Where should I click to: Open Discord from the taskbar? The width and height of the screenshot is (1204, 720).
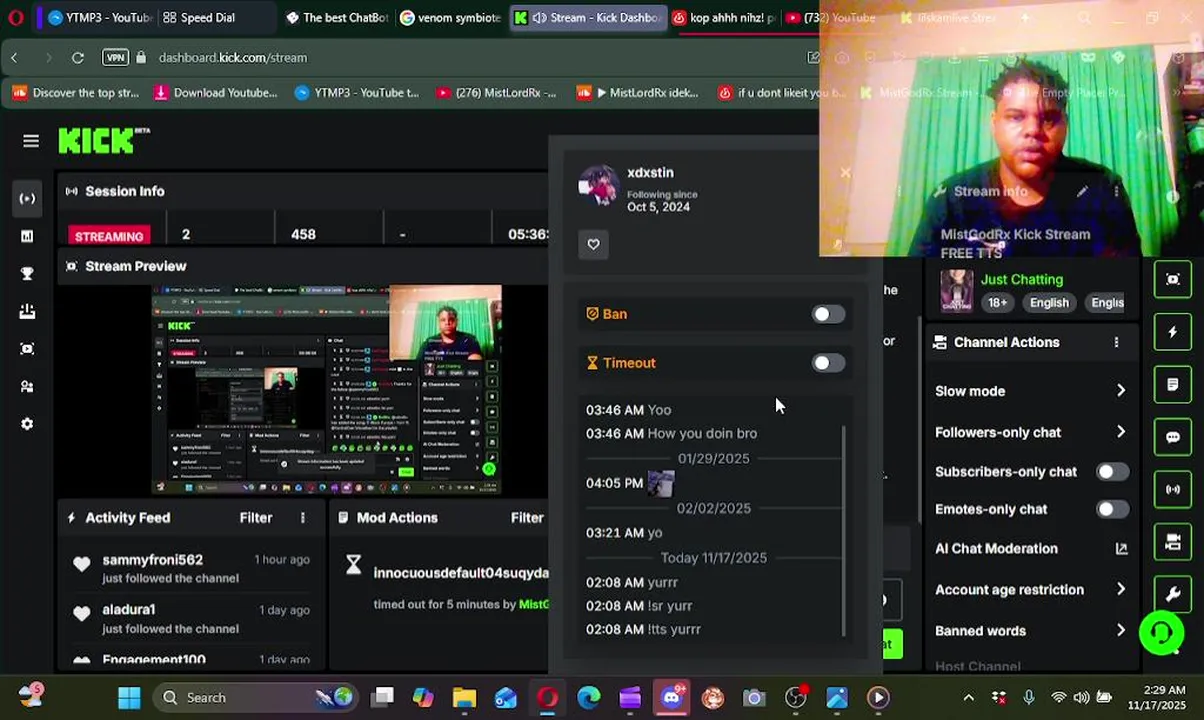(x=671, y=698)
